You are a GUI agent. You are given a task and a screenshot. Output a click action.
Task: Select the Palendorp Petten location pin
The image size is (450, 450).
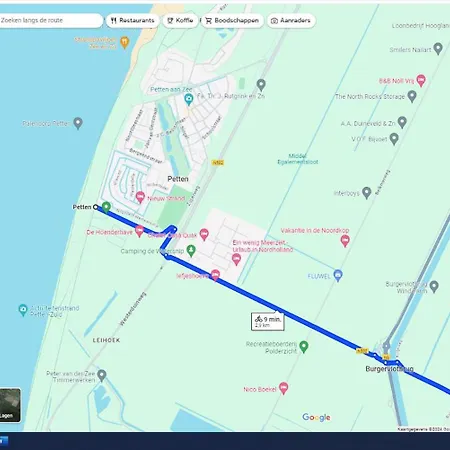[78, 123]
